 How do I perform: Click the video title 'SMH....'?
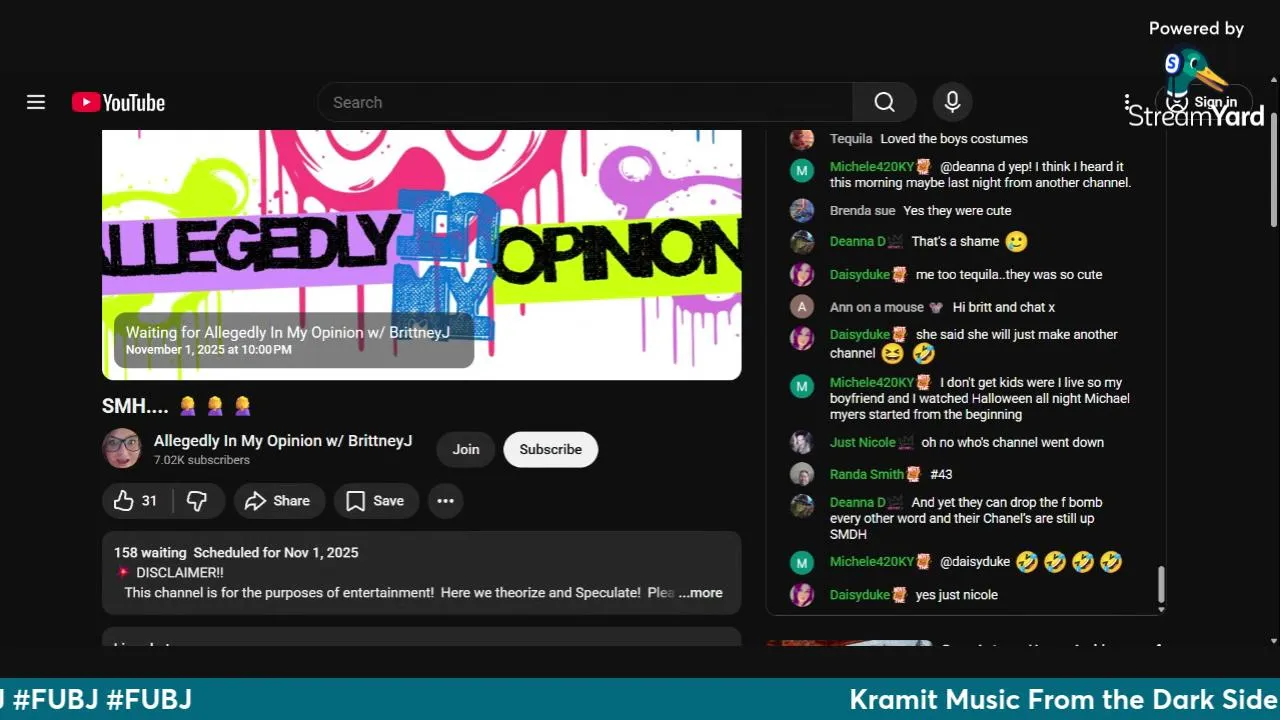click(135, 406)
